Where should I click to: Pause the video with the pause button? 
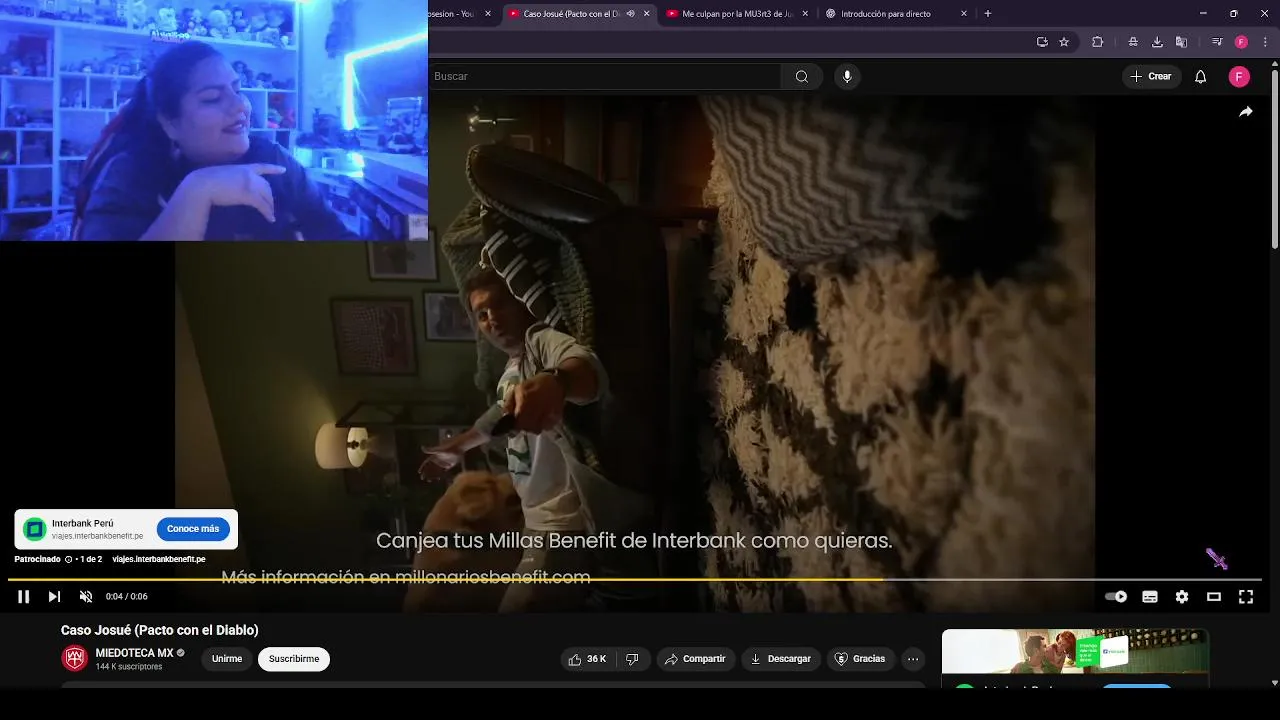point(23,597)
